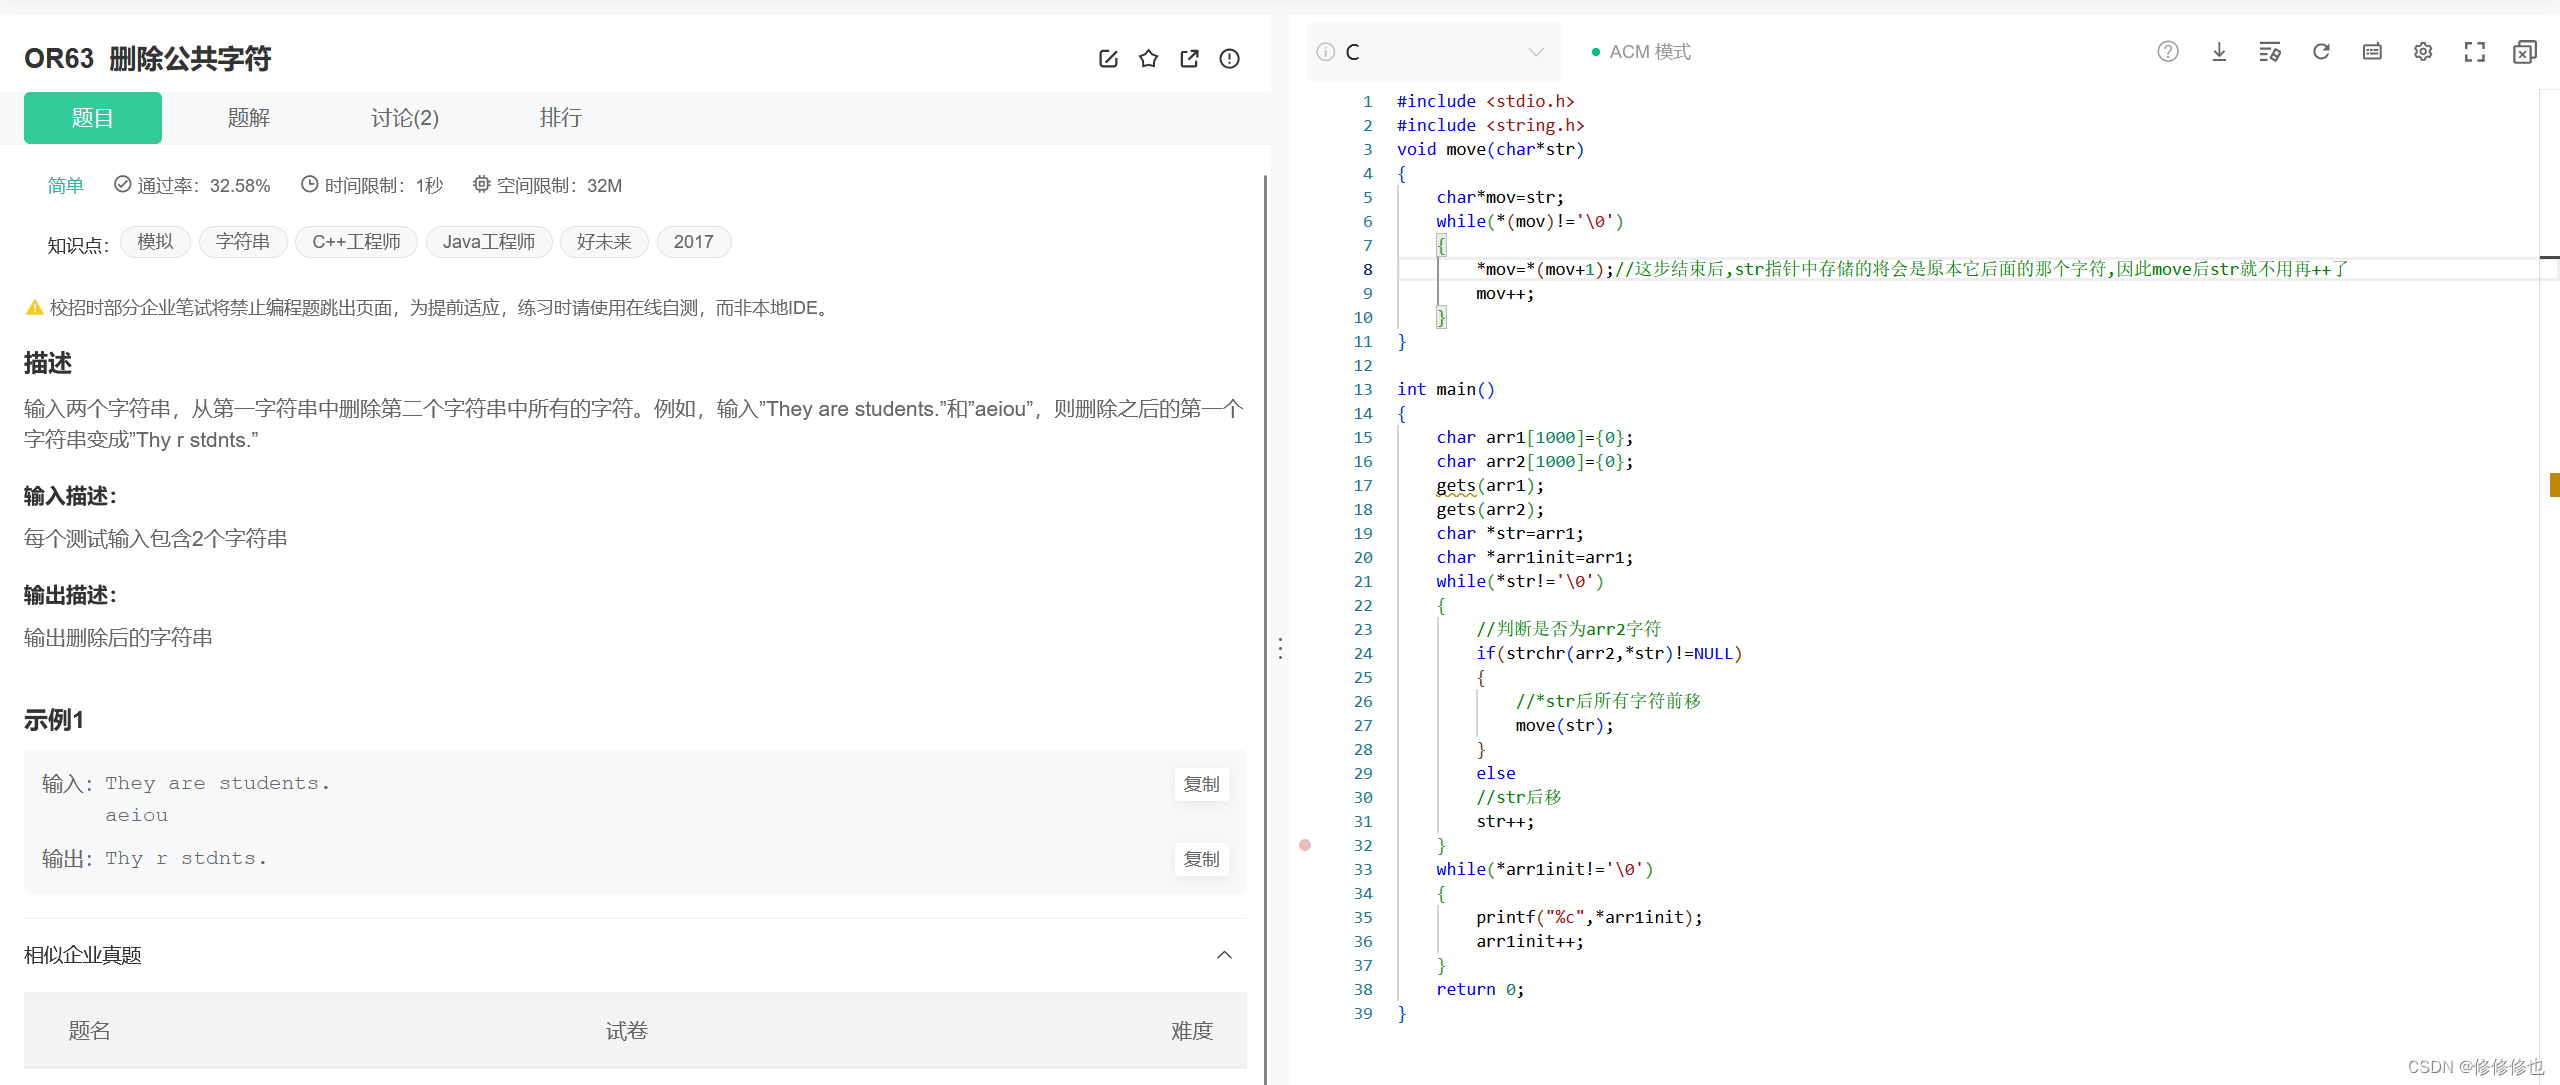Viewport: 2560px width, 1085px height.
Task: Open editor settings gear icon
Action: [x=2422, y=52]
